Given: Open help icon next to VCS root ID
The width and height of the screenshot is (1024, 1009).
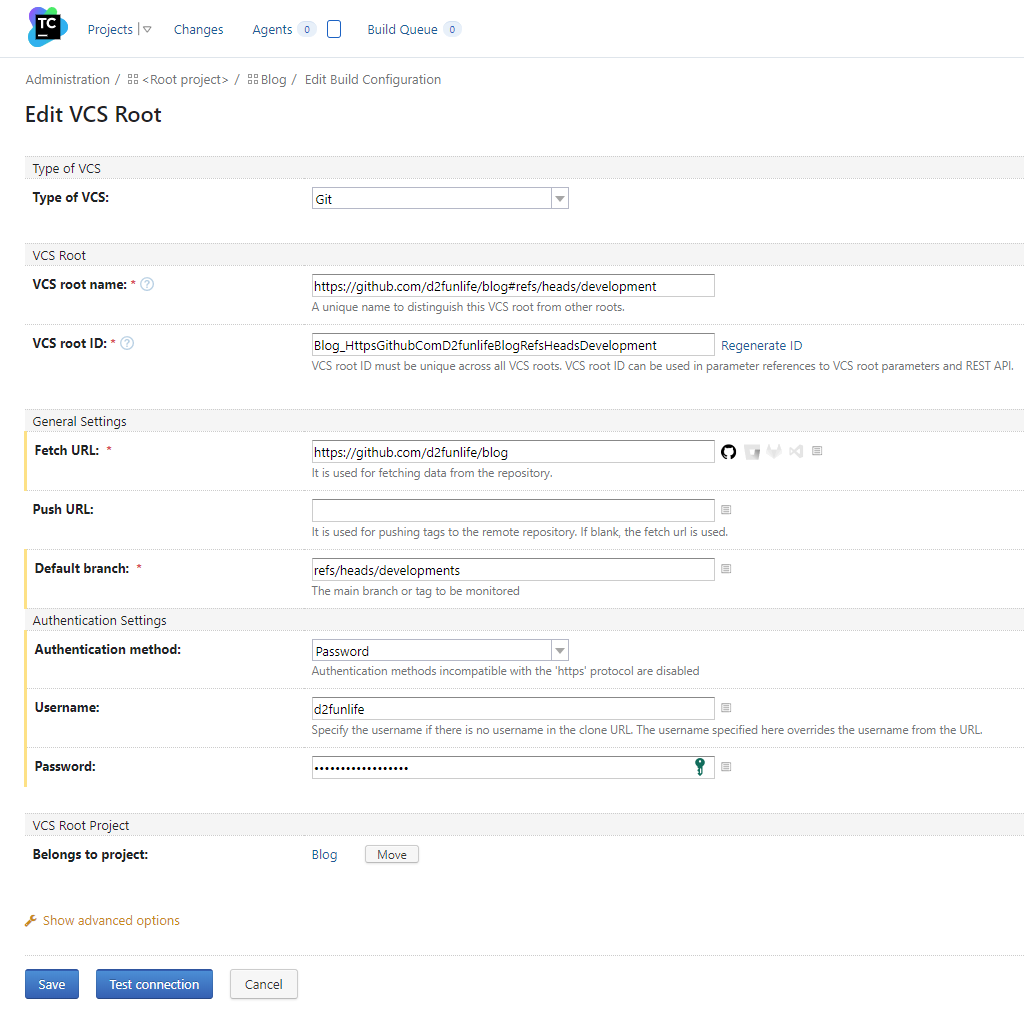Looking at the screenshot, I should [127, 344].
